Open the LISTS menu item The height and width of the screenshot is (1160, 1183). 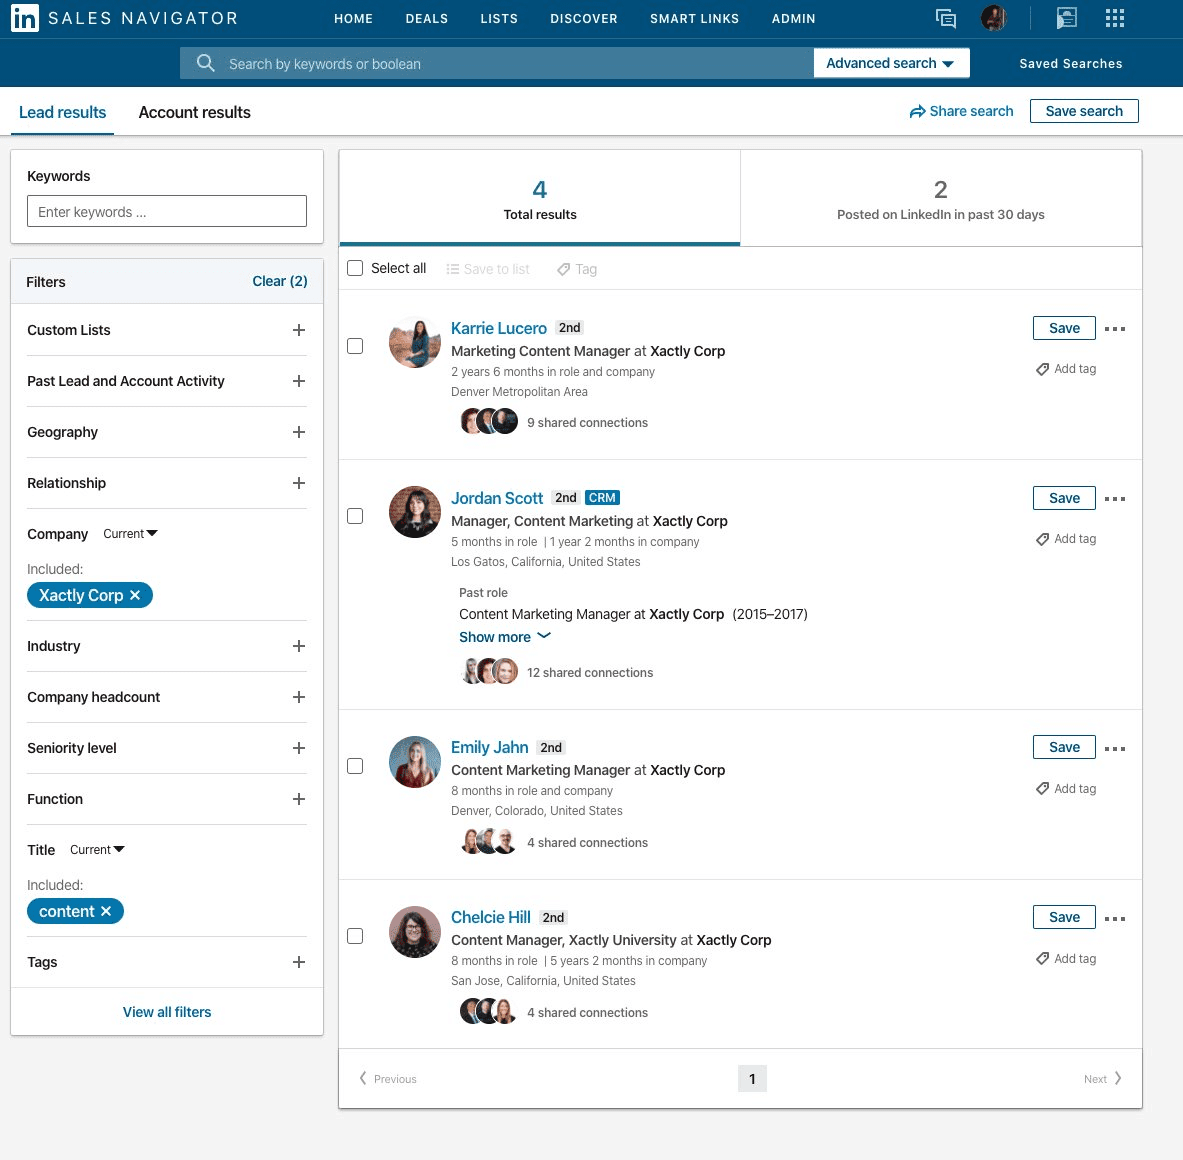[499, 19]
